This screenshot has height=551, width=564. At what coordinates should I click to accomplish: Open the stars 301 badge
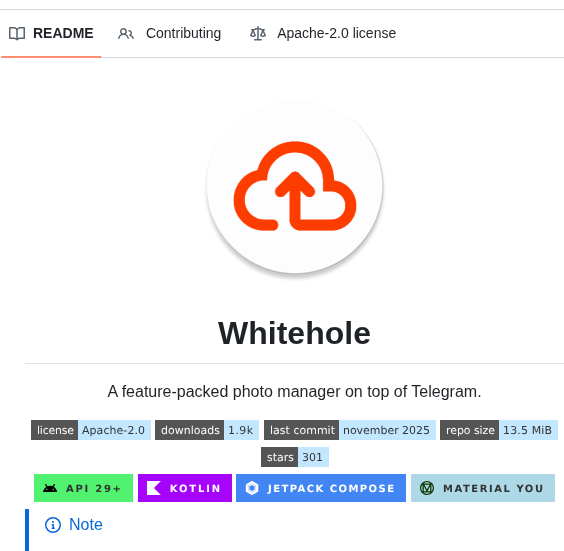coord(295,457)
